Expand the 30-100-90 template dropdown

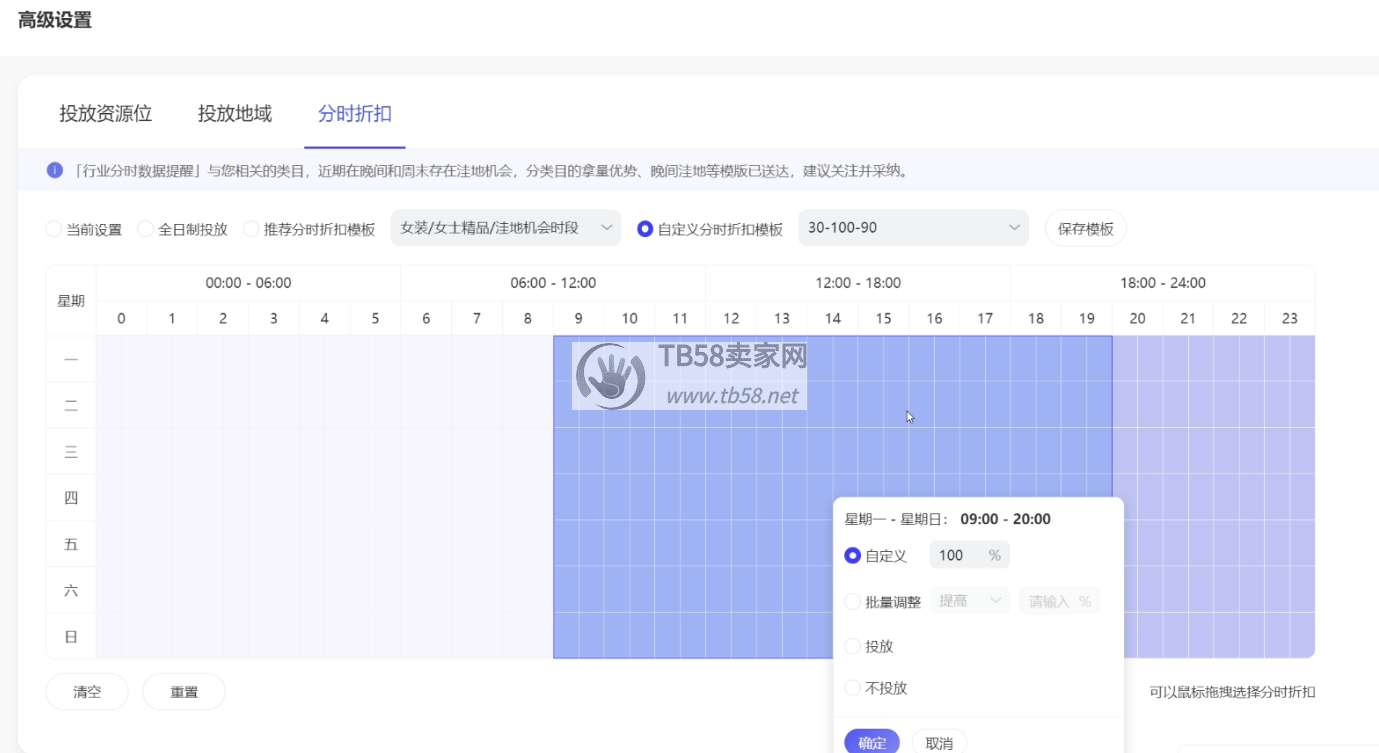coord(912,228)
